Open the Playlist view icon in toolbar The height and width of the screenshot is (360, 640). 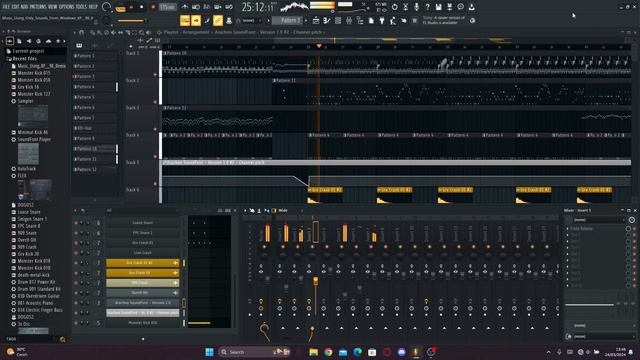pos(316,20)
